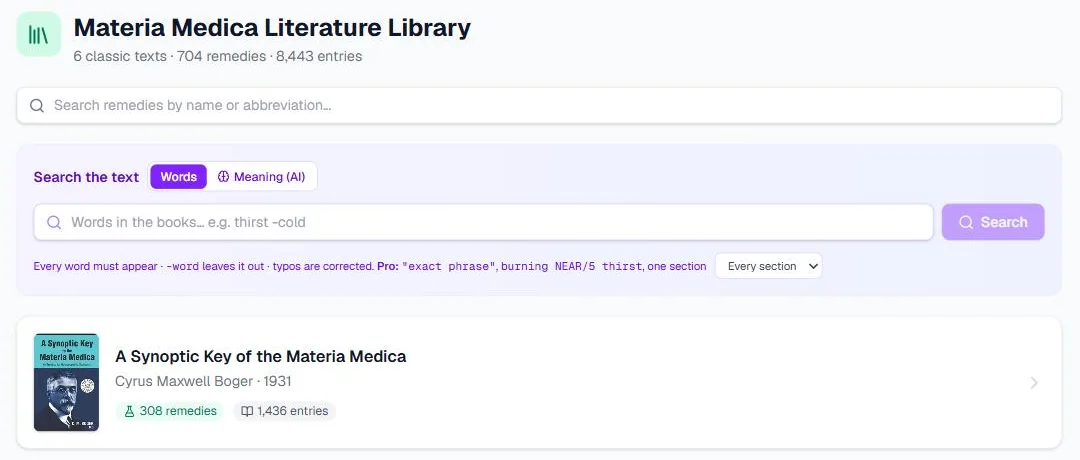This screenshot has height=460, width=1080.
Task: Click the Synoptic Key book cover thumbnail
Action: pyautogui.click(x=66, y=382)
